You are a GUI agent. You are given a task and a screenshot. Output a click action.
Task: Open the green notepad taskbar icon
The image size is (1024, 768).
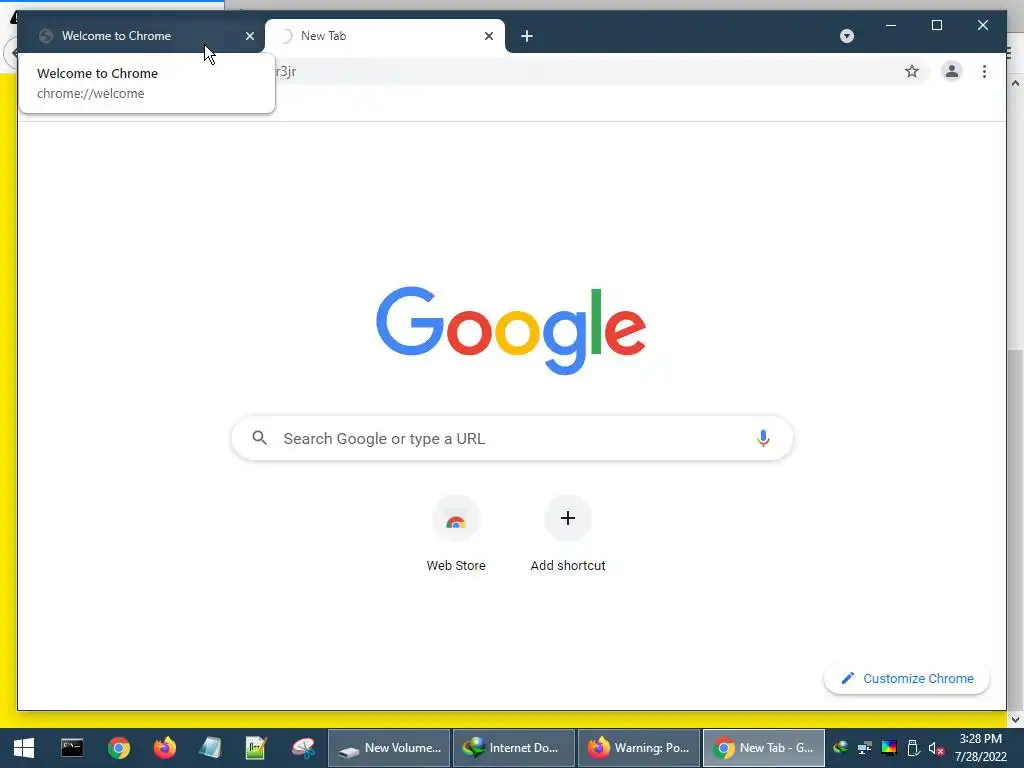pos(256,748)
